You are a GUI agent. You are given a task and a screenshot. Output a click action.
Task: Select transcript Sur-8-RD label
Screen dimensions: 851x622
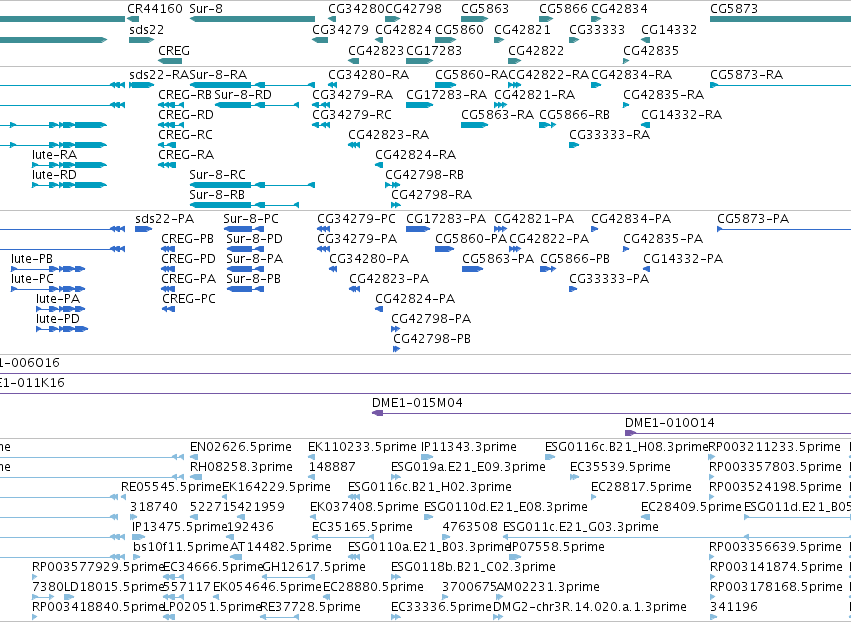pyautogui.click(x=243, y=94)
